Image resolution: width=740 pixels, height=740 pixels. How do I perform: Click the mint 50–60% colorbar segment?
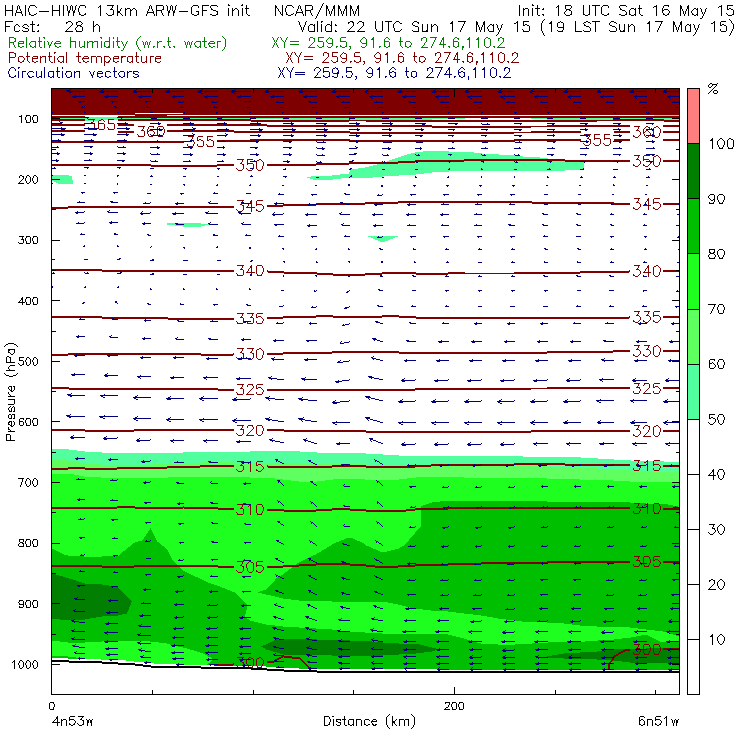(693, 392)
